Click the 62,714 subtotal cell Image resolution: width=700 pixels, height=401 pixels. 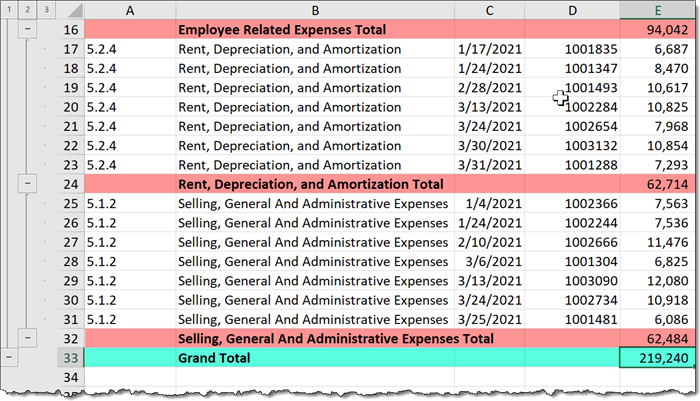(658, 184)
